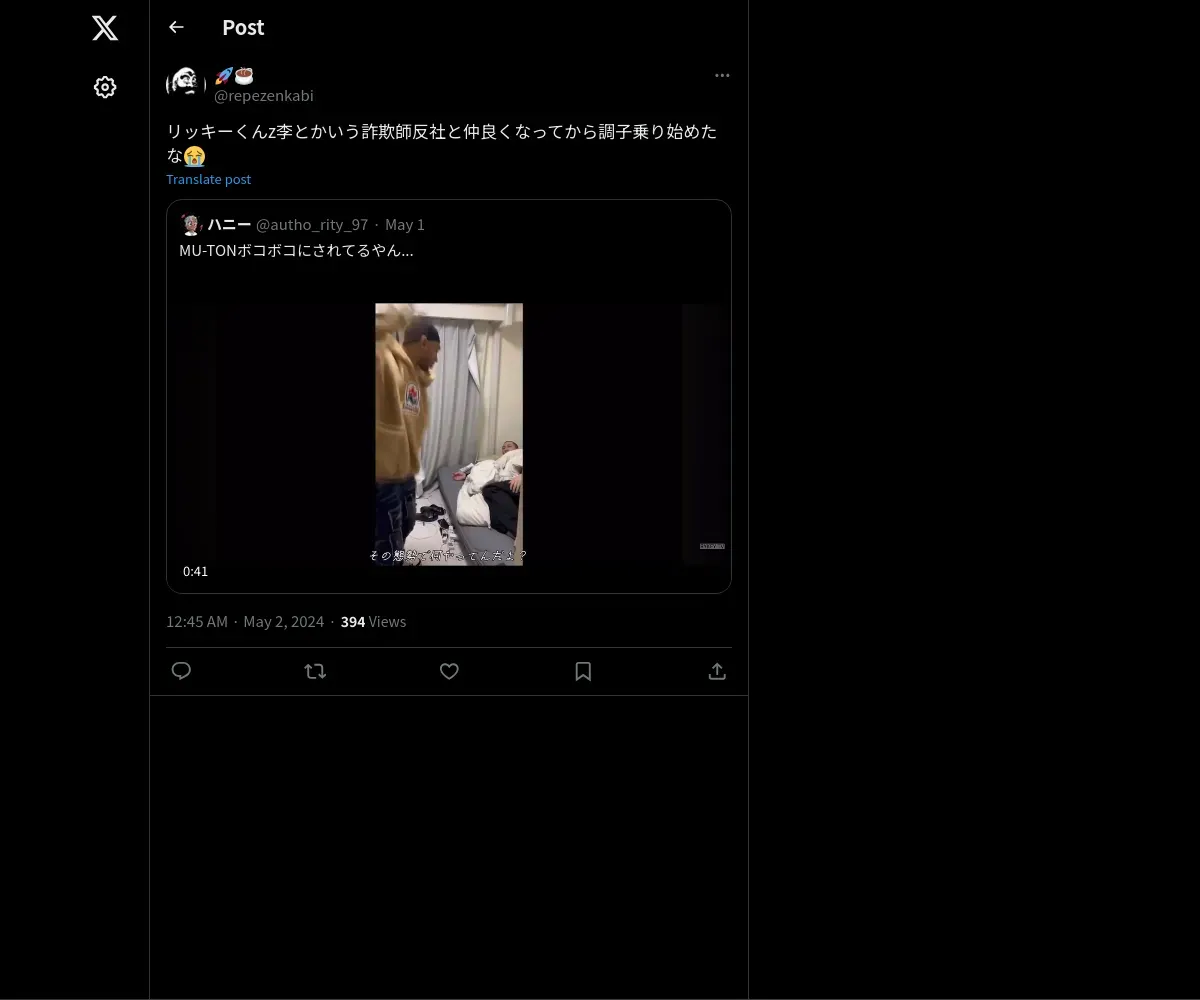Open the settings gear icon

pyautogui.click(x=105, y=87)
